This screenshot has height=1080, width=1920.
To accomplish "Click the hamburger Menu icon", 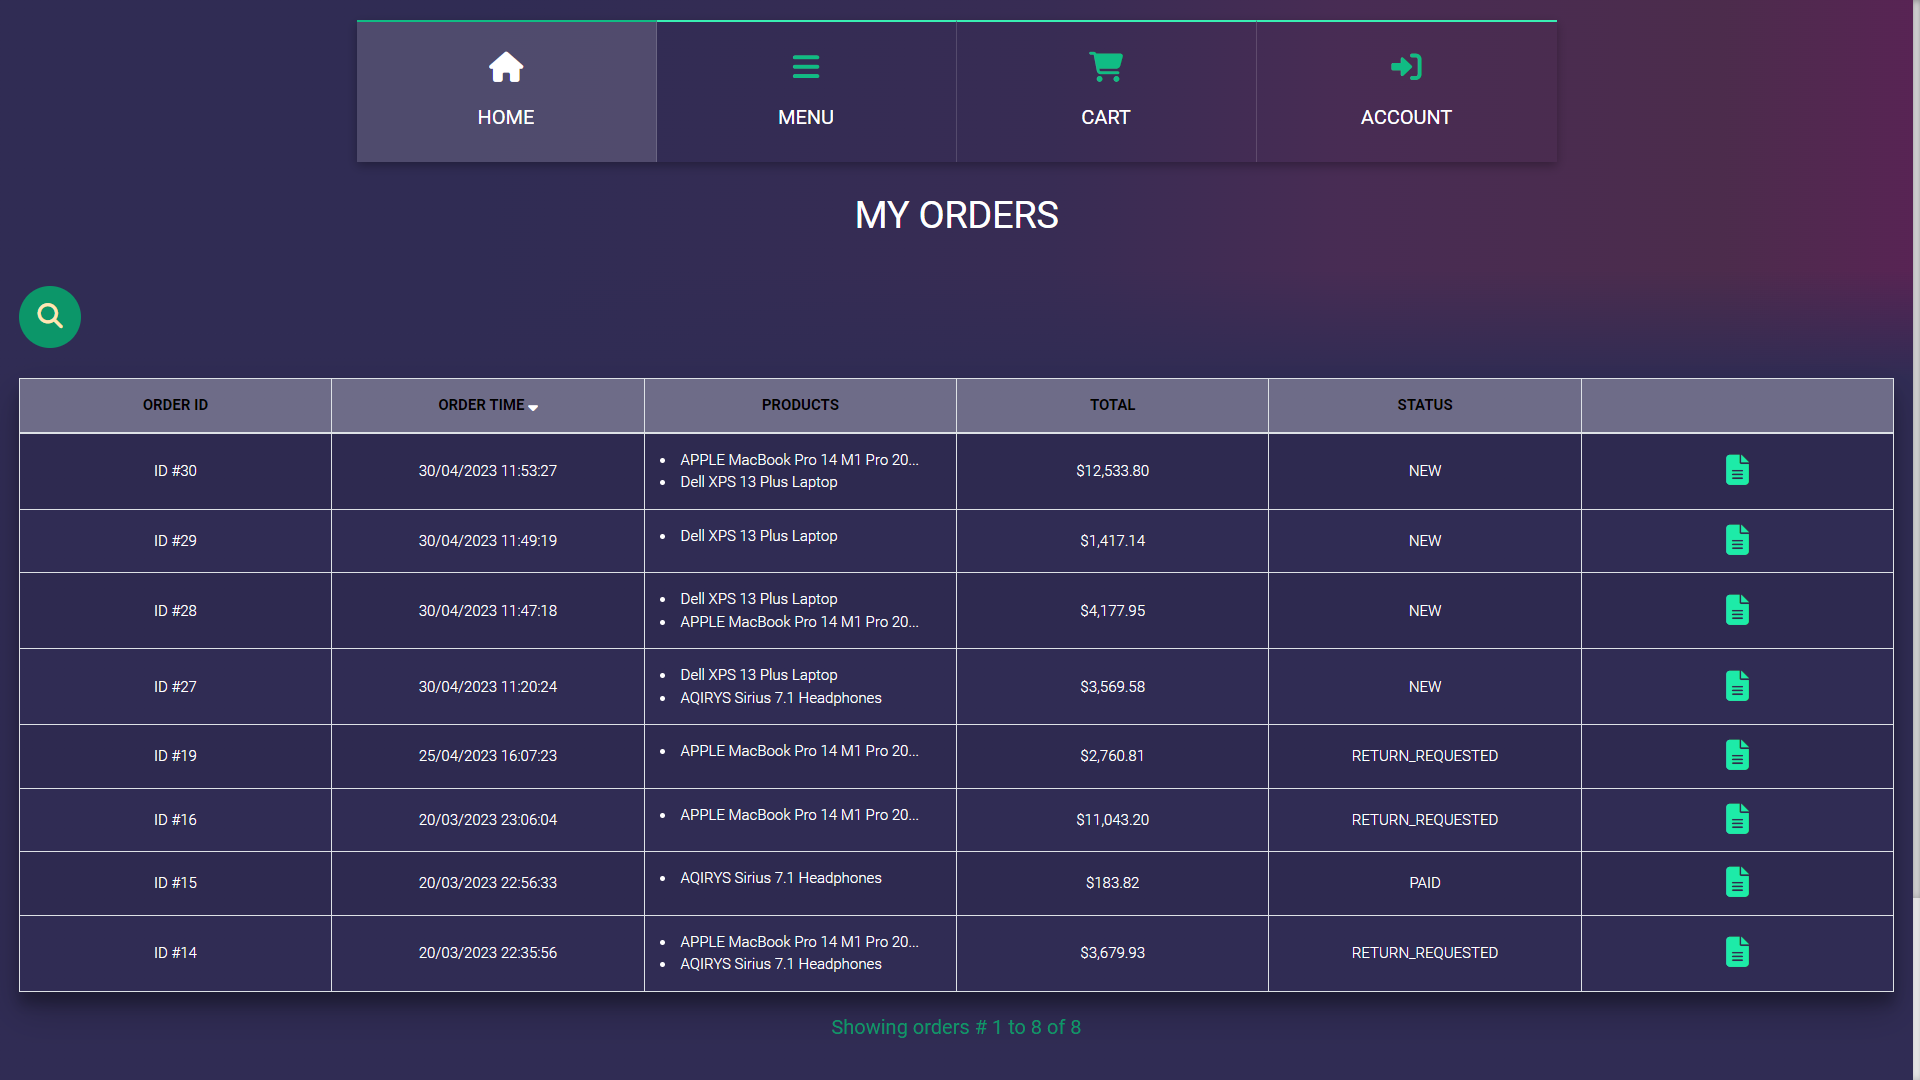I will click(806, 67).
